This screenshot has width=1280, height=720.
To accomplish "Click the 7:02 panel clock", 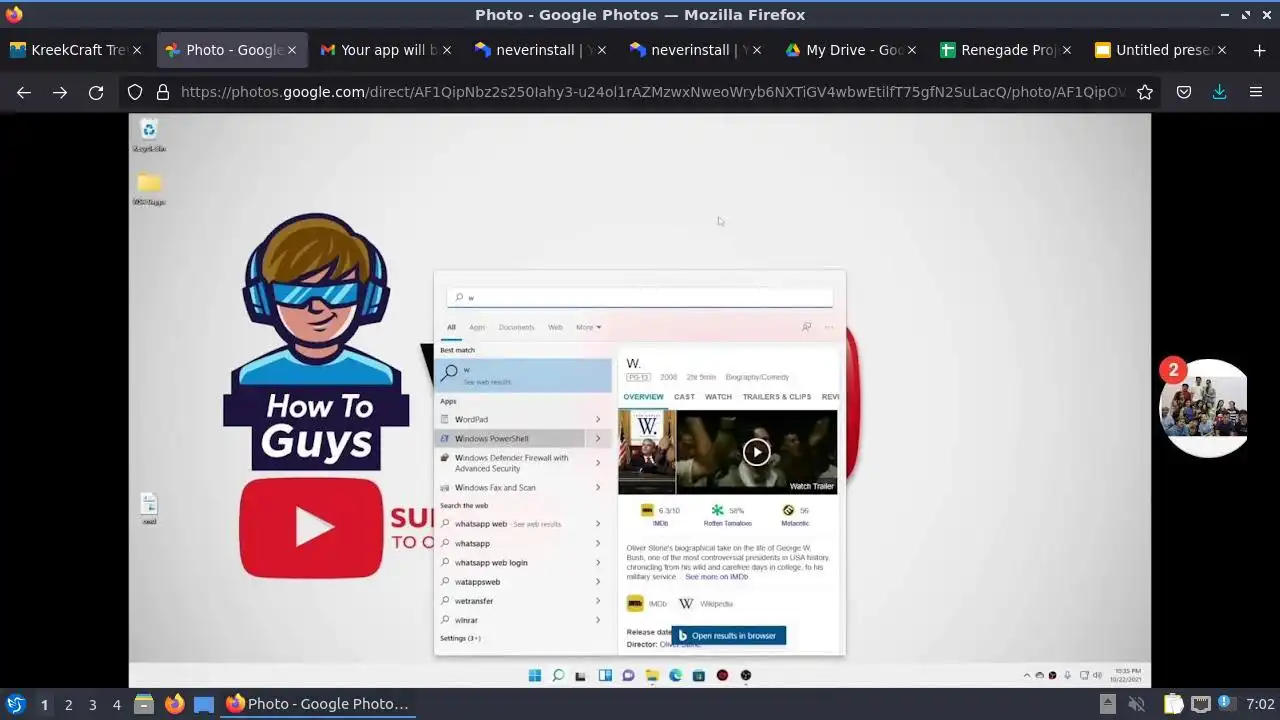I will click(1260, 704).
